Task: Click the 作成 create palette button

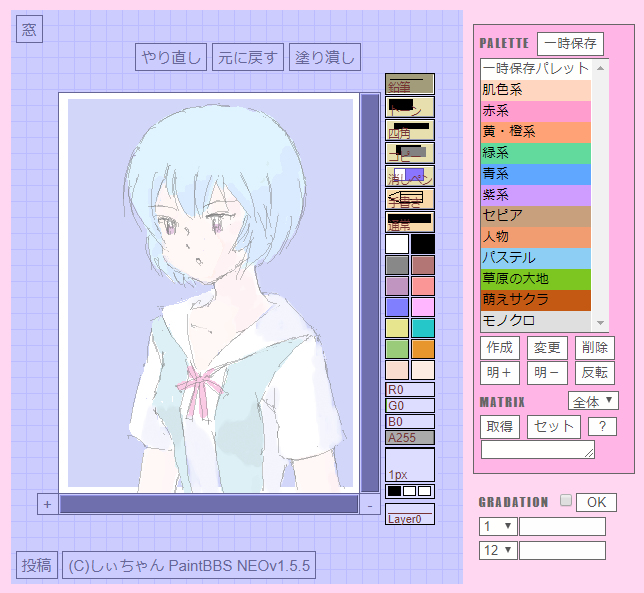Action: [x=500, y=348]
